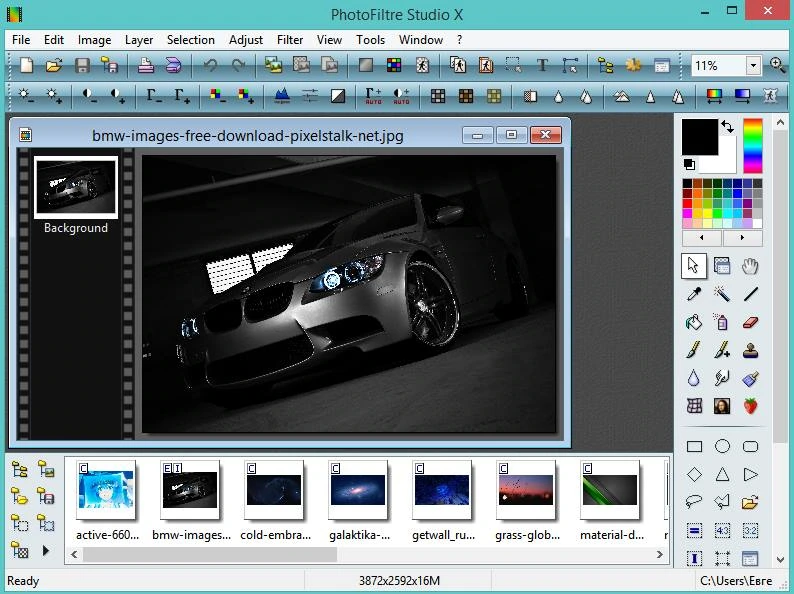Click the zoom percentage field showing 11%

pyautogui.click(x=719, y=65)
